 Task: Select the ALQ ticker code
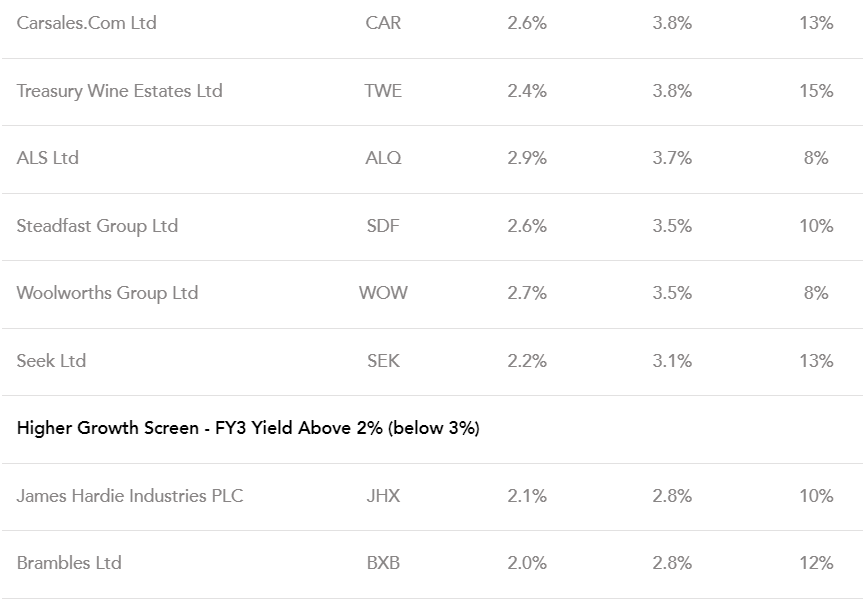383,158
